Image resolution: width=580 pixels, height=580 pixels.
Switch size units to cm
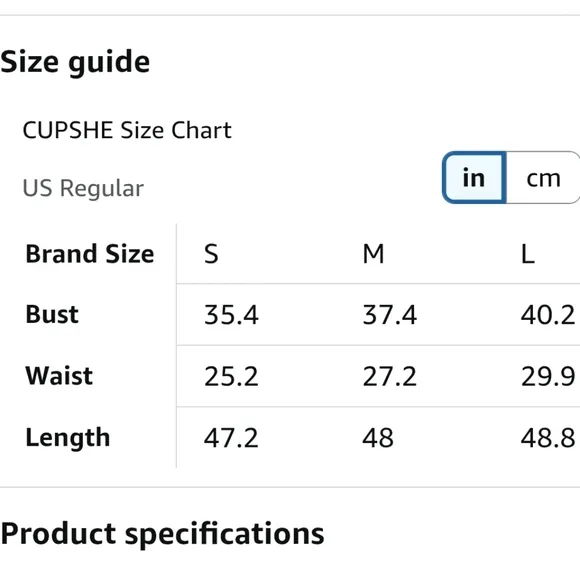point(543,178)
